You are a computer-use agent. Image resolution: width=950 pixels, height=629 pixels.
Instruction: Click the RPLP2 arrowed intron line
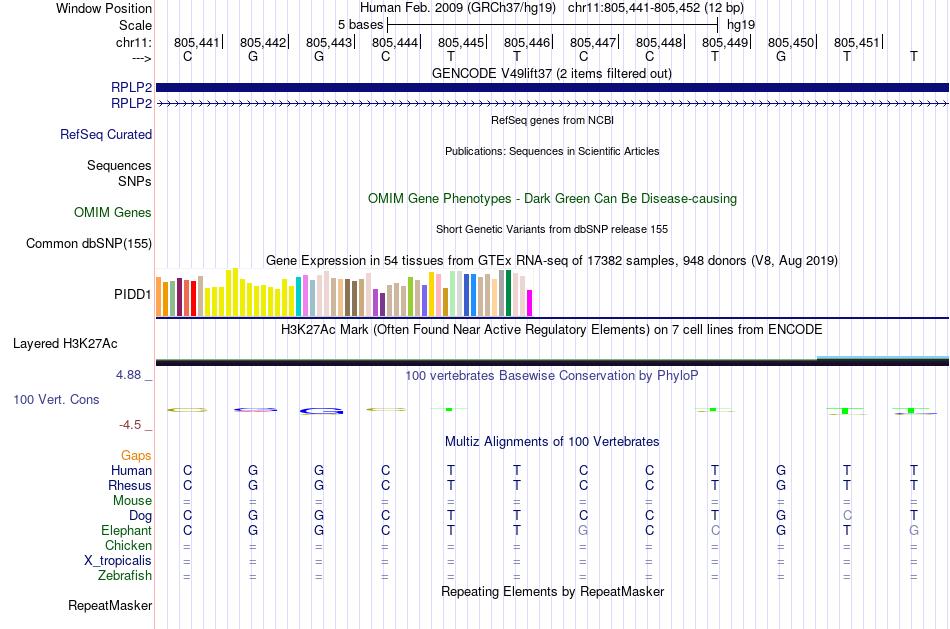click(552, 104)
